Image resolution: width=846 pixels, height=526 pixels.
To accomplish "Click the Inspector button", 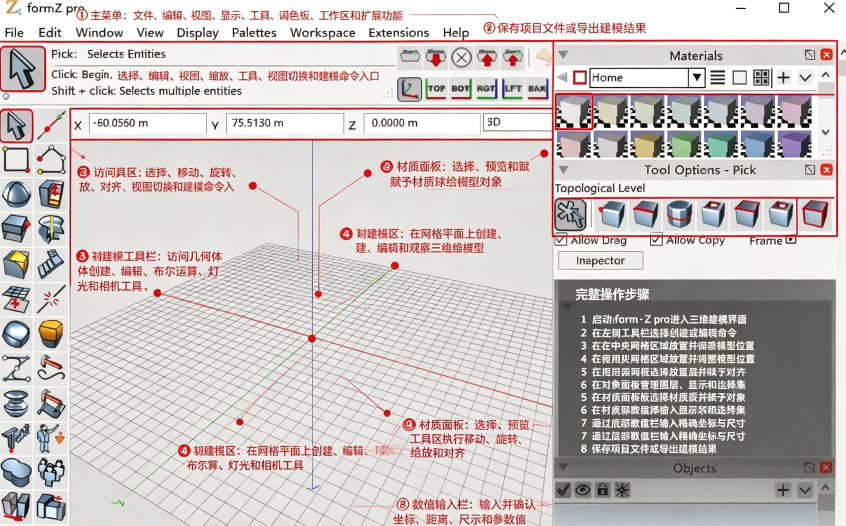I will click(601, 261).
